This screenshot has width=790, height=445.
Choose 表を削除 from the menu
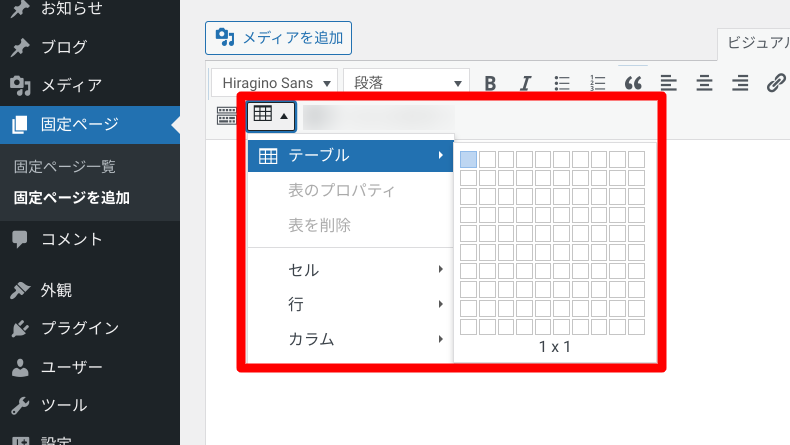[x=319, y=225]
